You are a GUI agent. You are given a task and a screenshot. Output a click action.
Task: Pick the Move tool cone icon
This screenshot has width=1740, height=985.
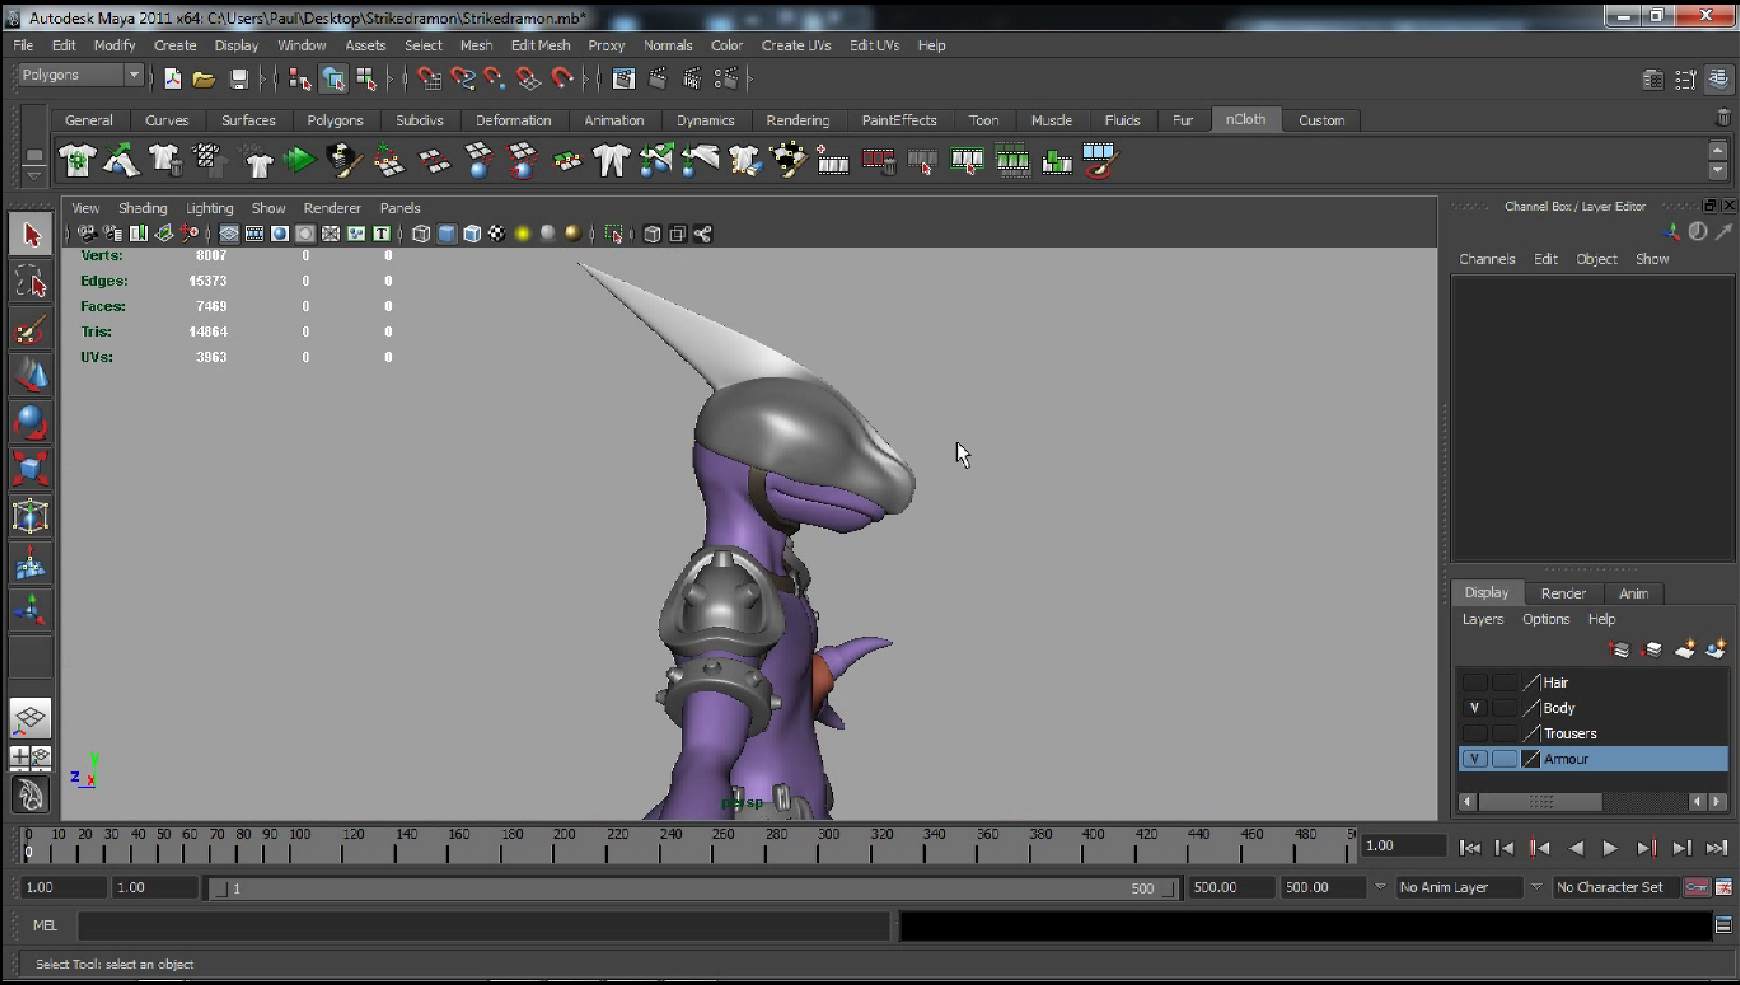click(x=31, y=376)
